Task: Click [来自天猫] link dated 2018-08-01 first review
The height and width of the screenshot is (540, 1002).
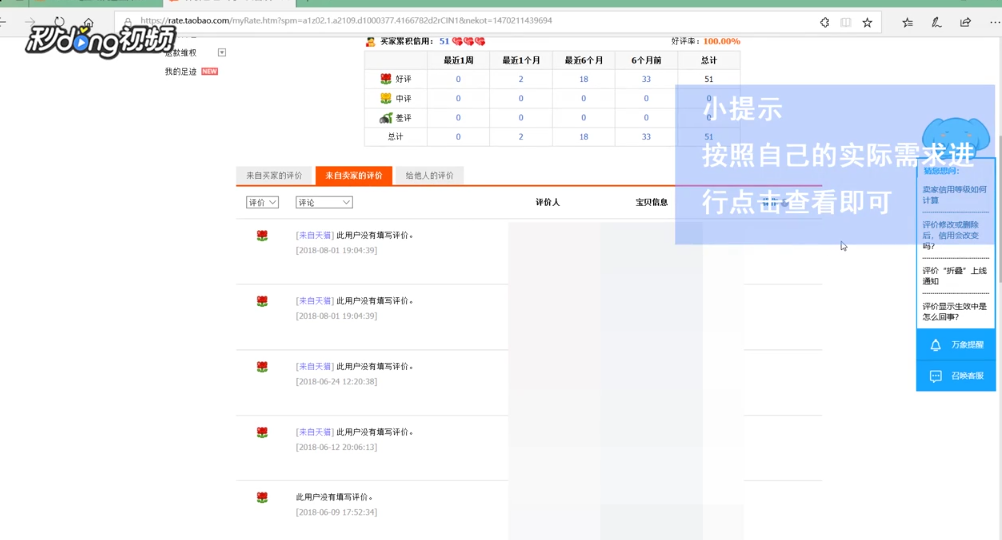Action: [314, 235]
